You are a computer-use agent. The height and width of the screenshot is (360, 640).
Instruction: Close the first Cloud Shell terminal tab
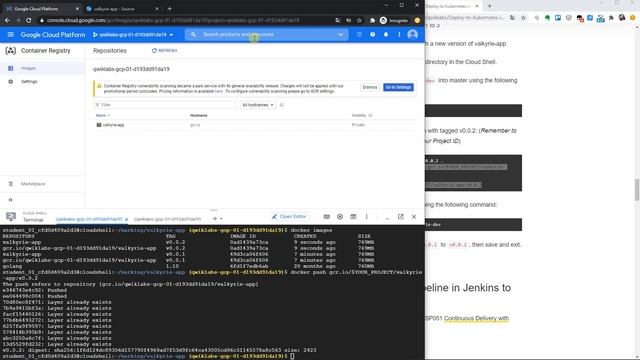click(127, 220)
